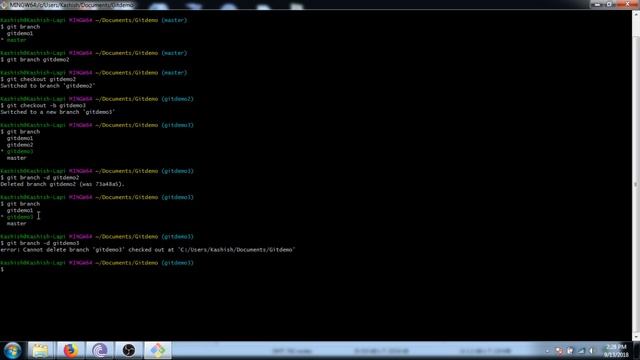Switch to OBS Studio on the taskbar
Viewport: 640px width, 360px height.
[129, 351]
